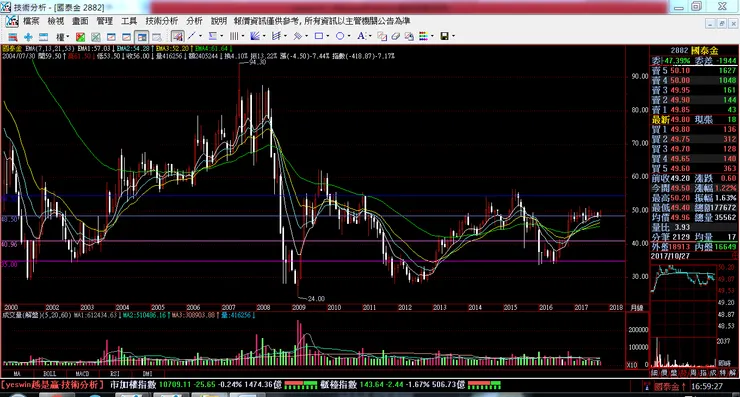Open dropdown arrow next to rectangle tool
The image size is (740, 397).
[328, 36]
